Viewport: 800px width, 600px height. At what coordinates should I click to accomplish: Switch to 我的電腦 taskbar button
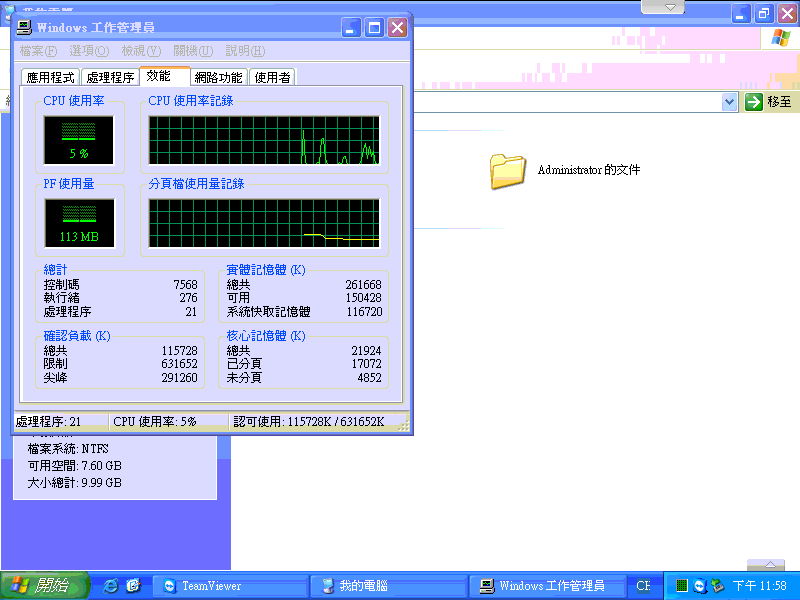[x=389, y=586]
